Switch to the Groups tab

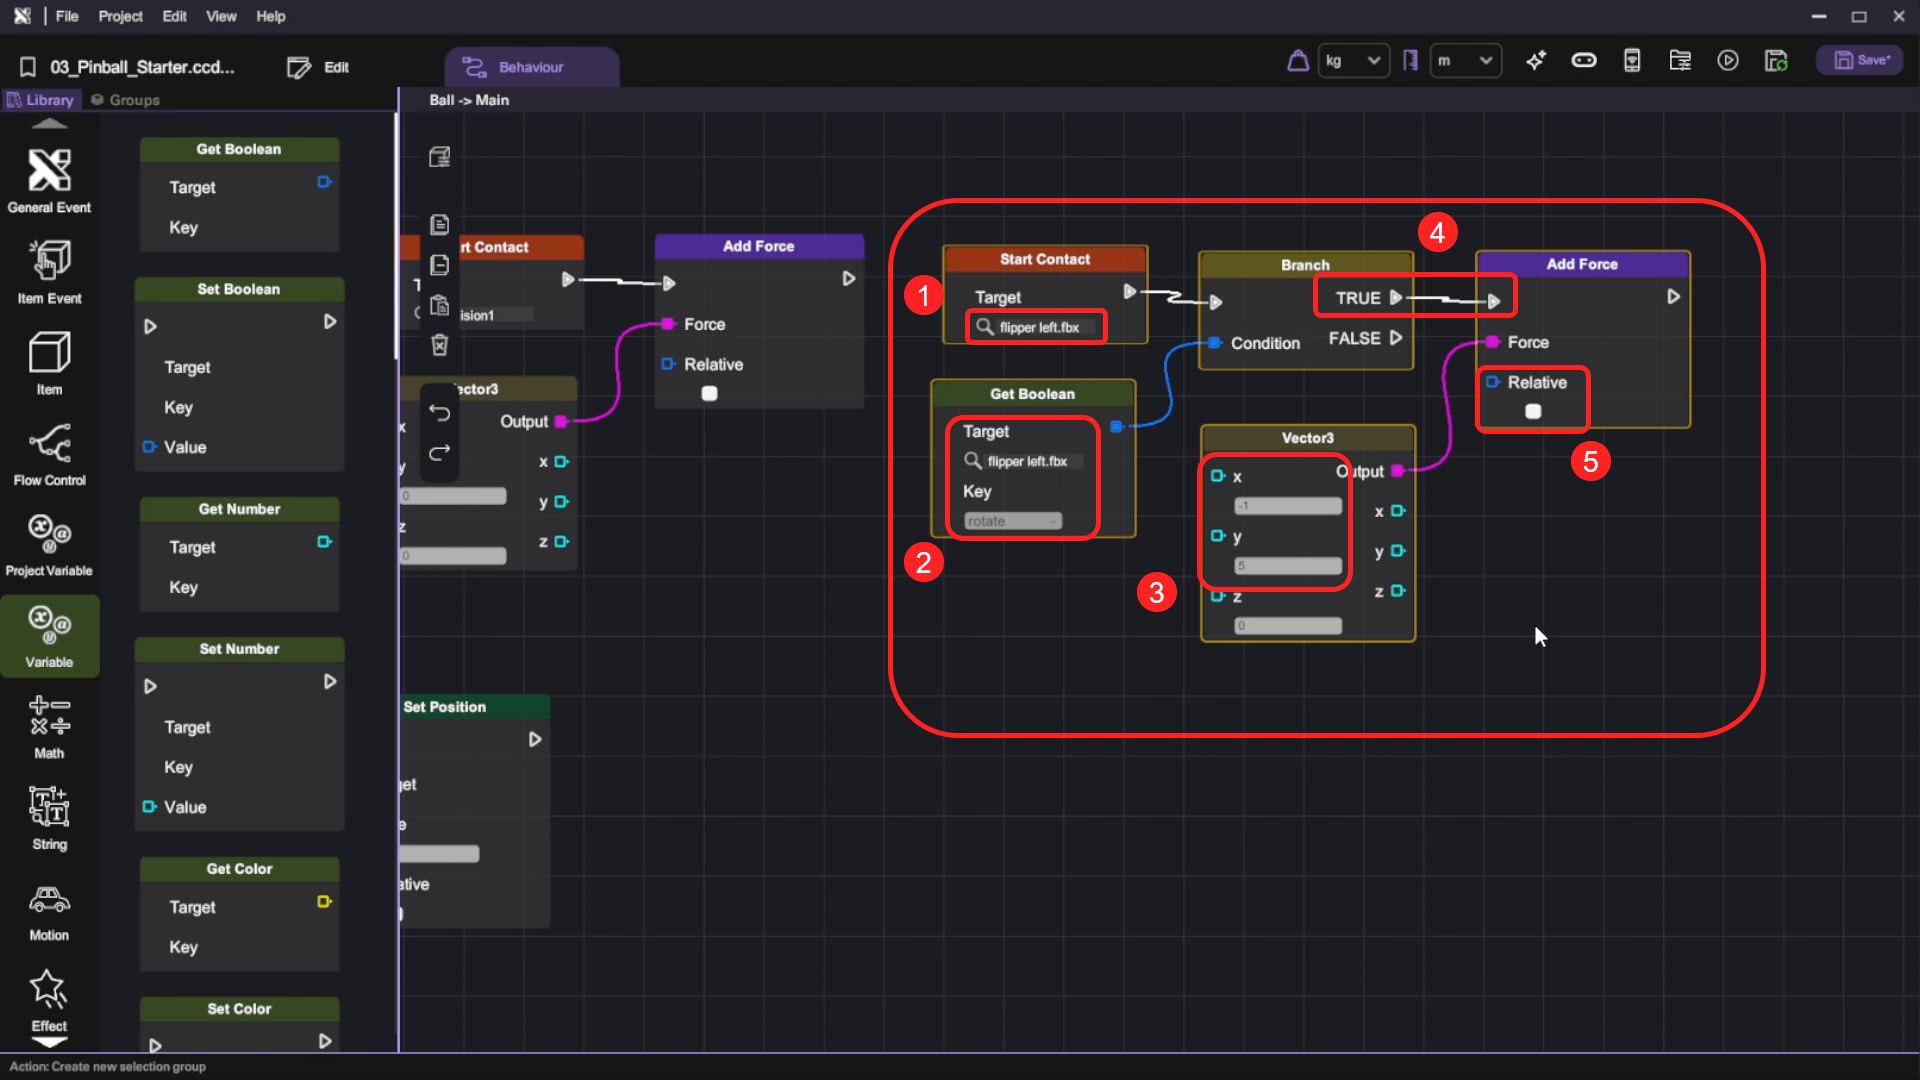pos(126,100)
